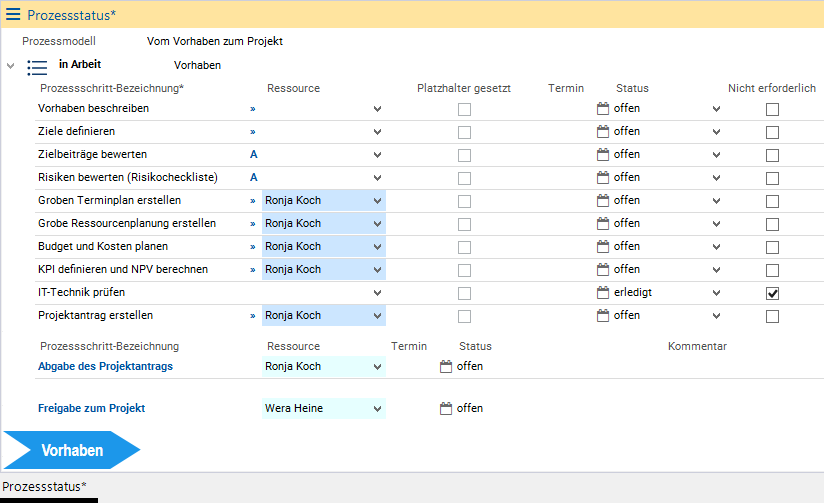Open calendar icon for IT-Technik prüfen

[602, 292]
